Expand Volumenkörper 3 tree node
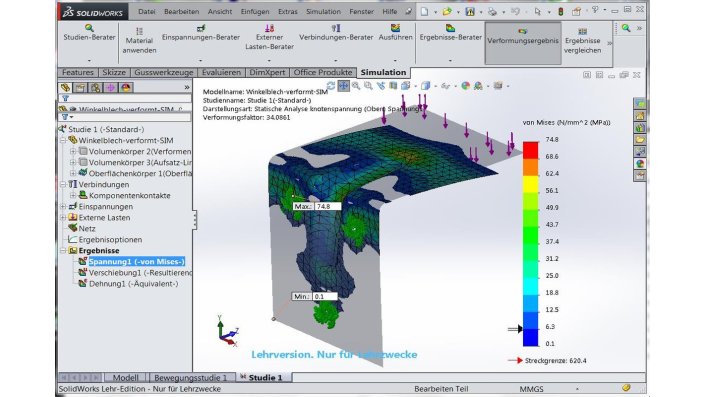Screen dimensions: 705x397 [x=73, y=162]
